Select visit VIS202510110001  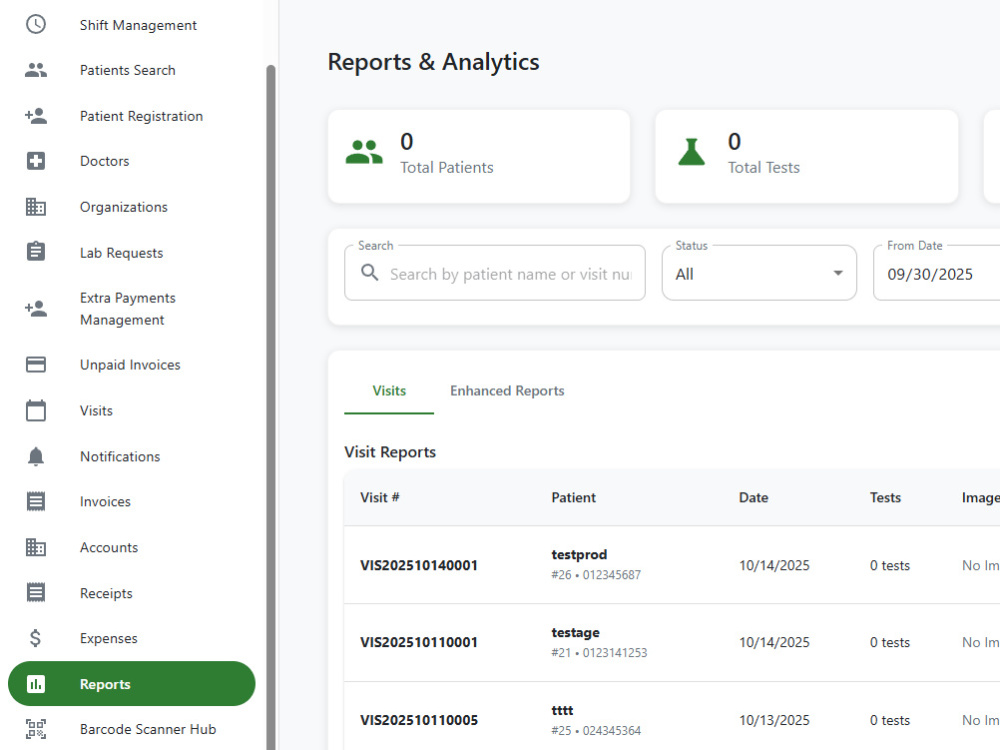point(419,642)
